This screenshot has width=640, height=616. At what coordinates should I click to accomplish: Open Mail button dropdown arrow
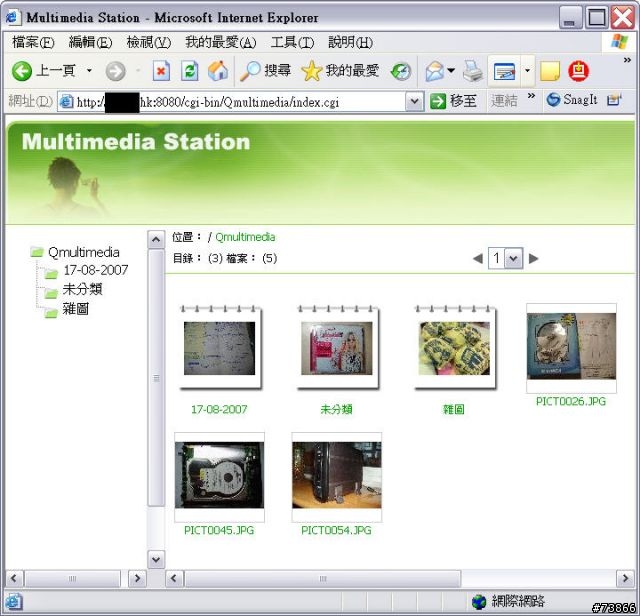pyautogui.click(x=451, y=71)
